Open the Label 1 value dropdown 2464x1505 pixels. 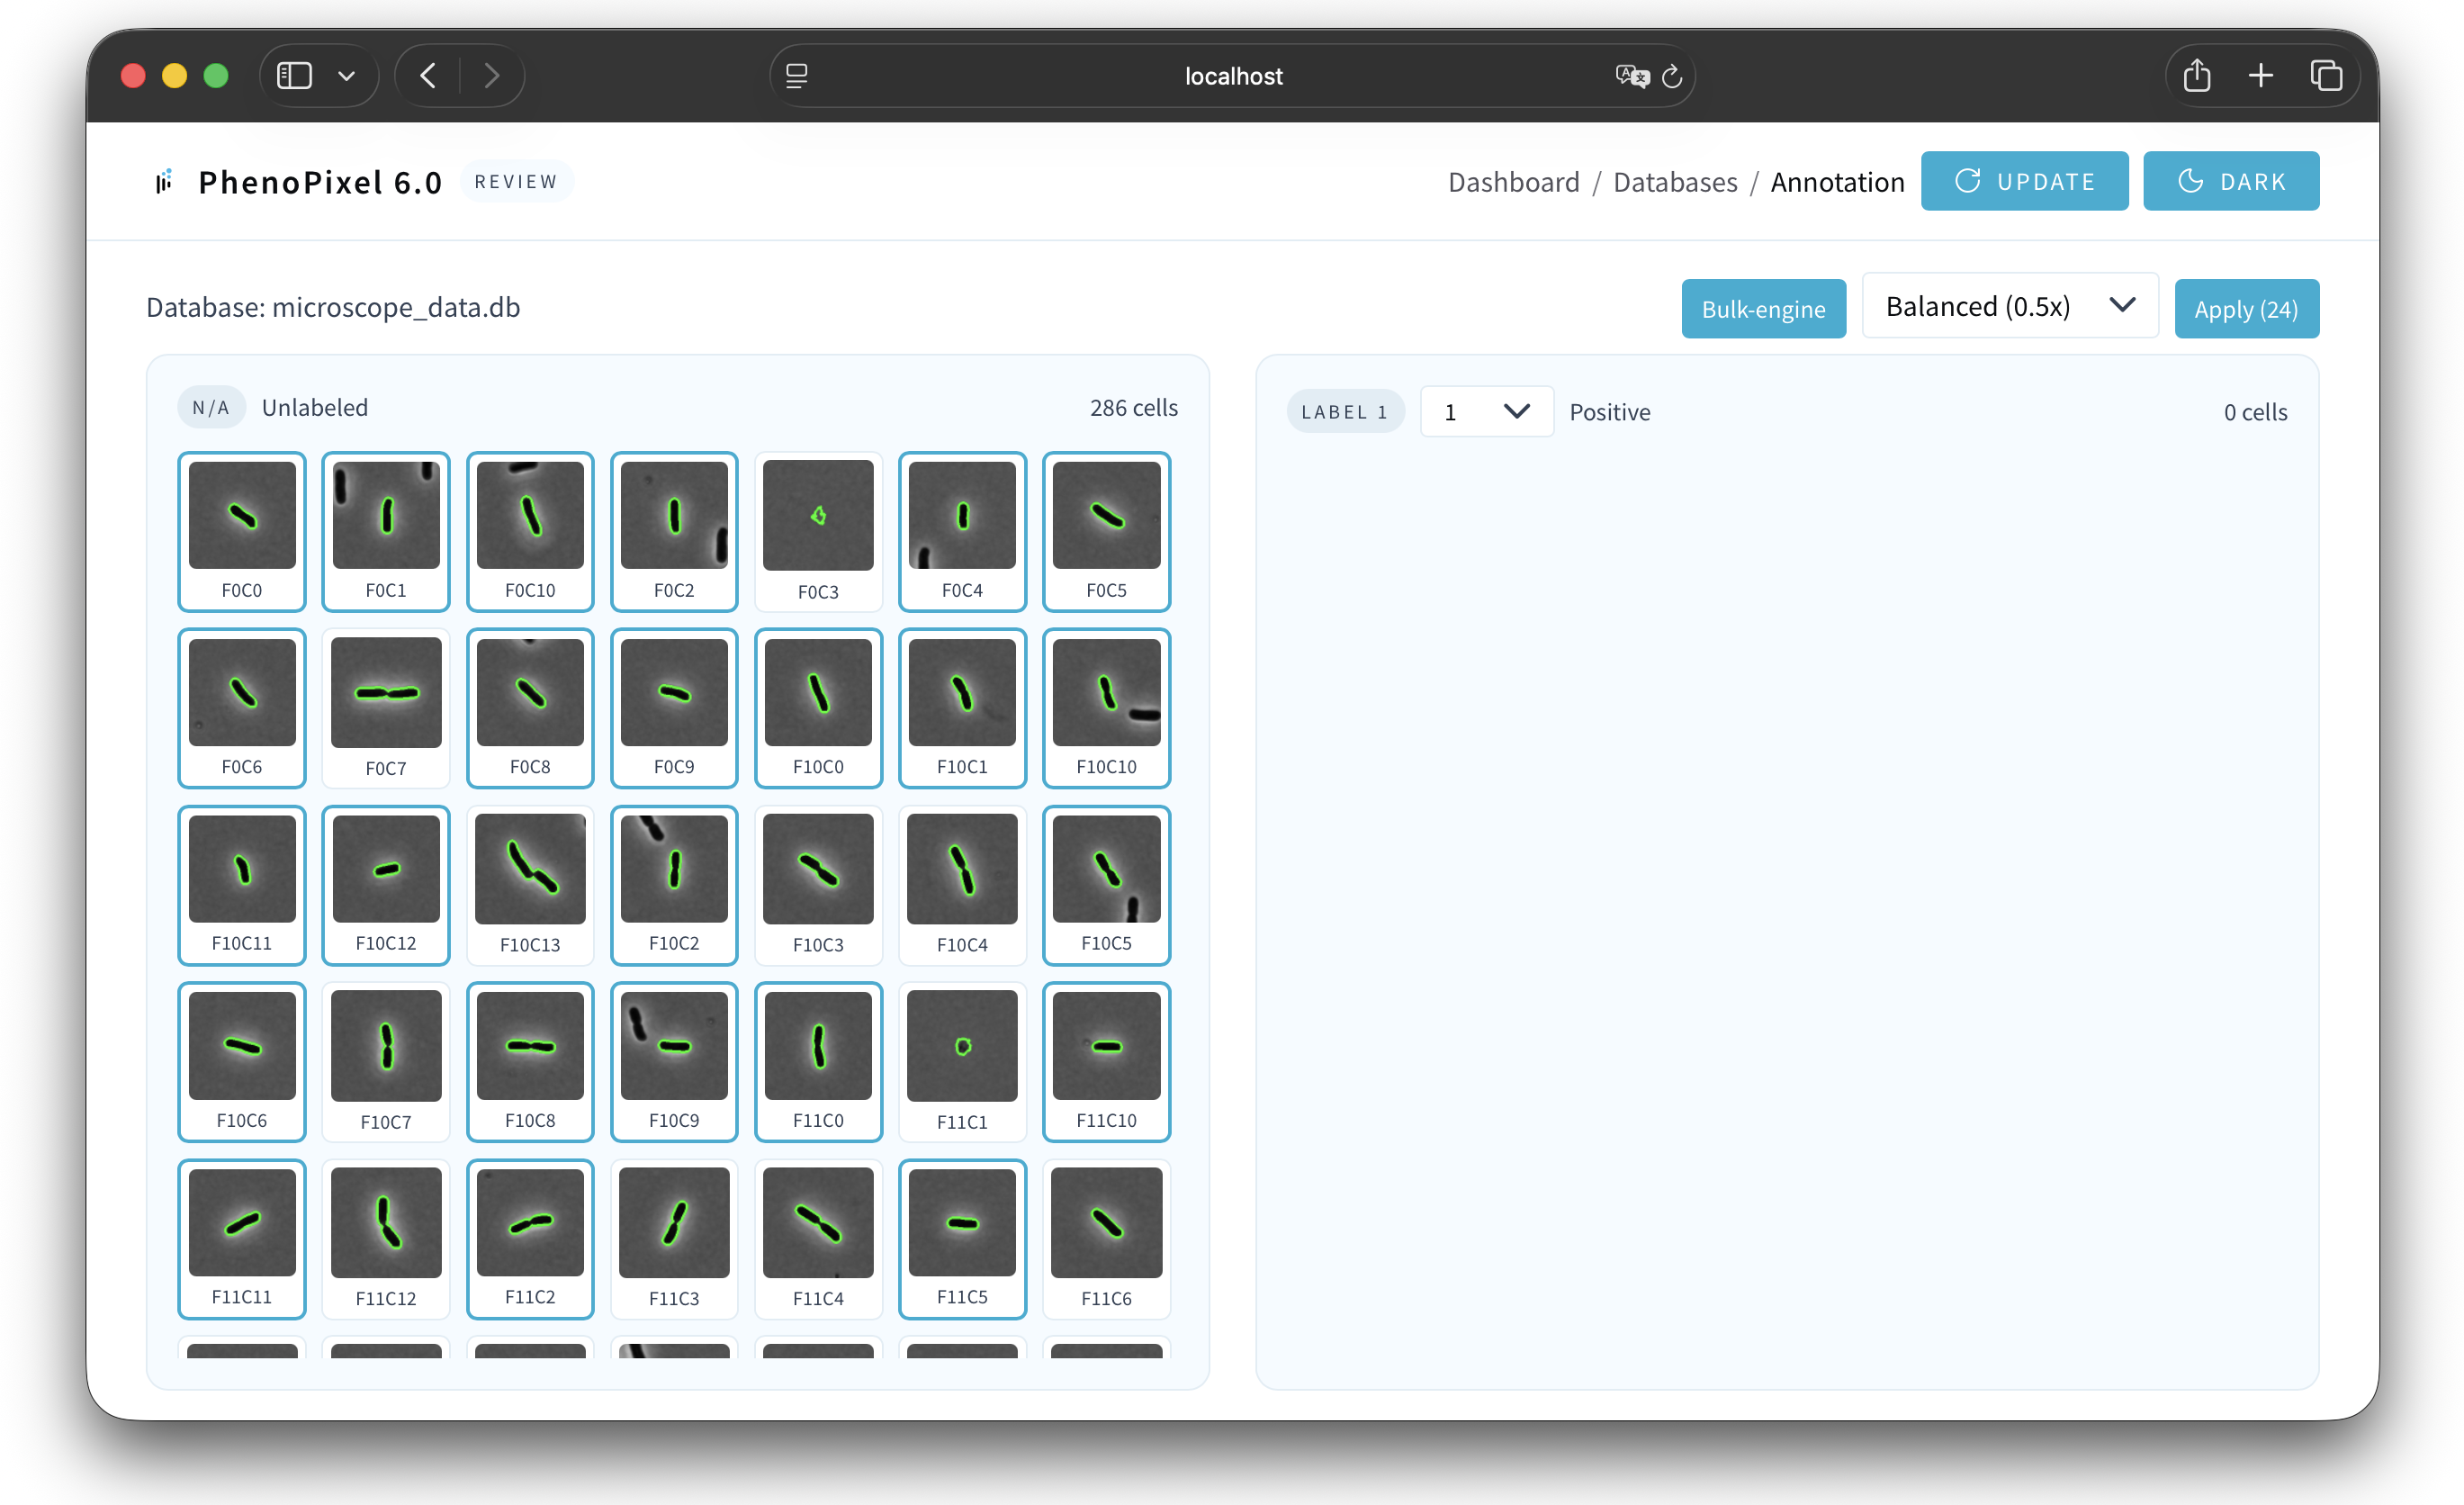tap(1486, 411)
